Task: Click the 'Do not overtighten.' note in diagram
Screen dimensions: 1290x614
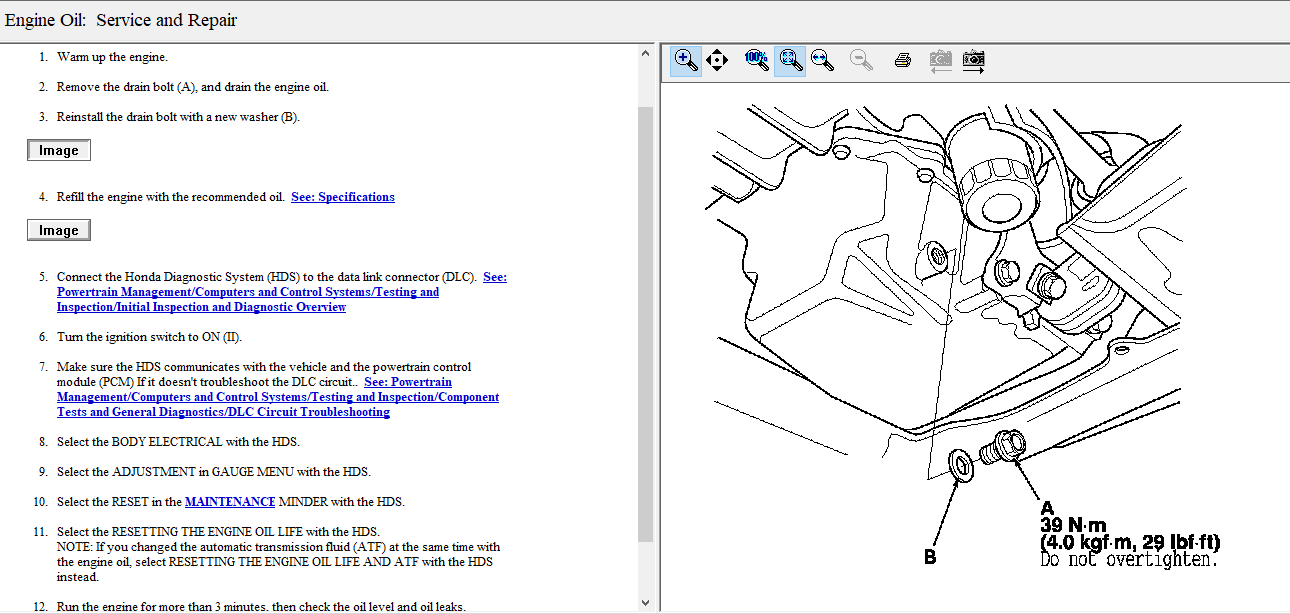Action: [x=1130, y=560]
